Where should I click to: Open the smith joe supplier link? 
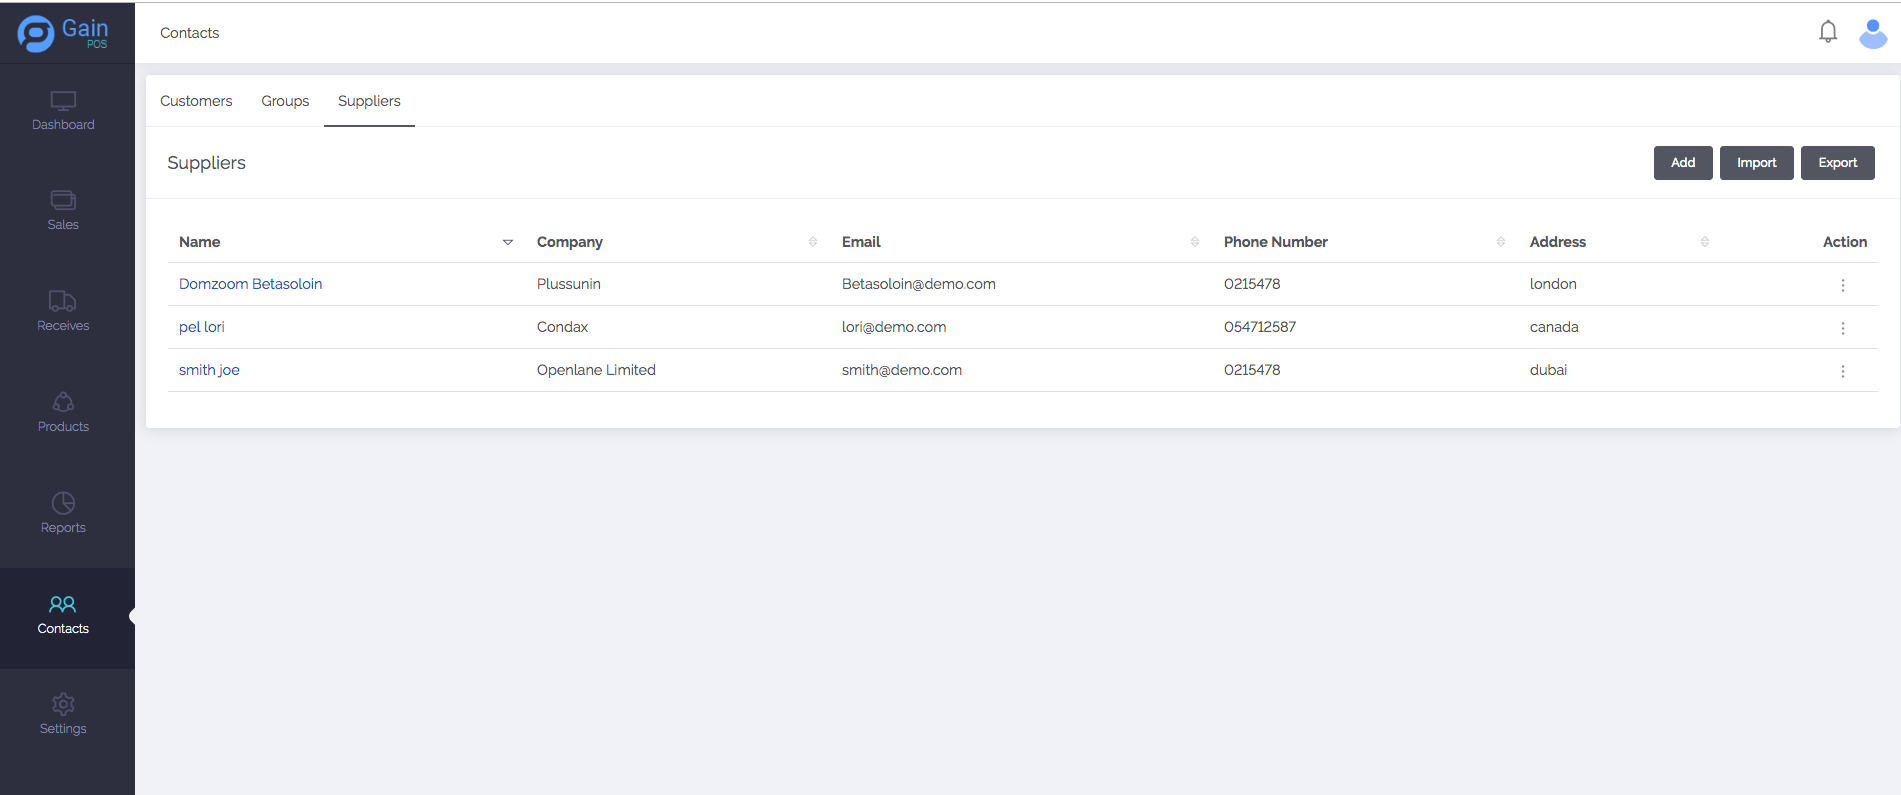pyautogui.click(x=209, y=370)
